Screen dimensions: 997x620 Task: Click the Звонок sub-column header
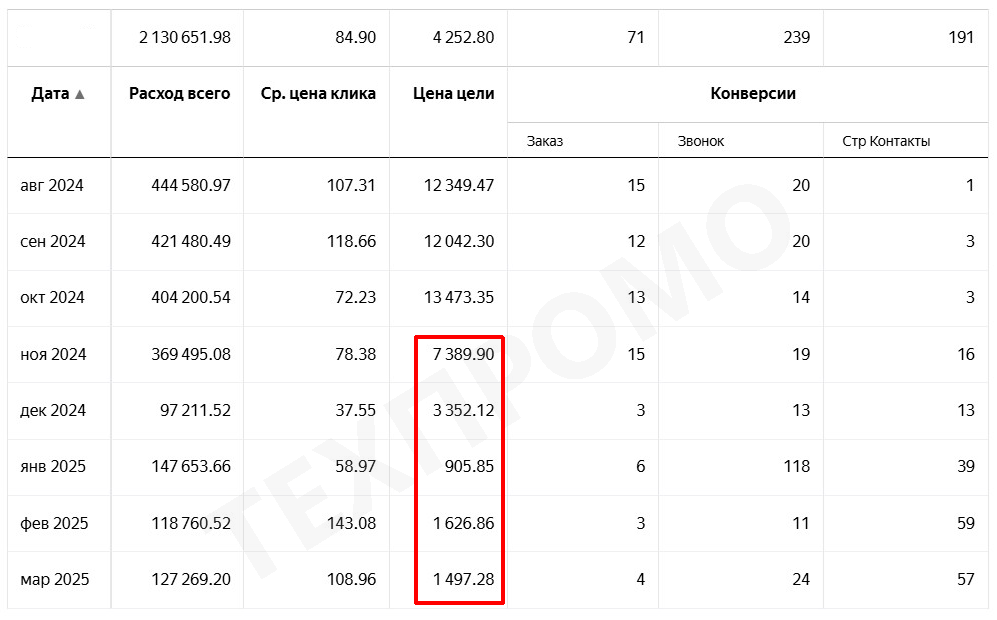point(701,141)
